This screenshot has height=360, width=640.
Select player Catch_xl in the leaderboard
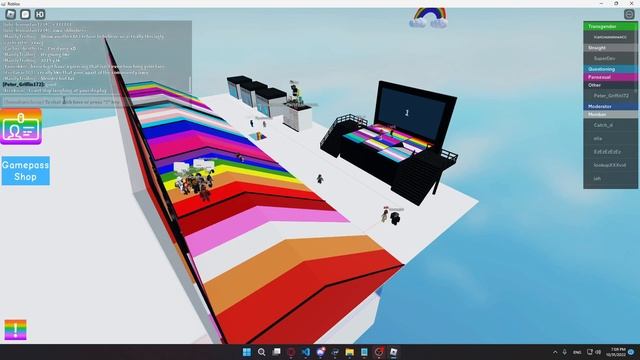(610, 125)
